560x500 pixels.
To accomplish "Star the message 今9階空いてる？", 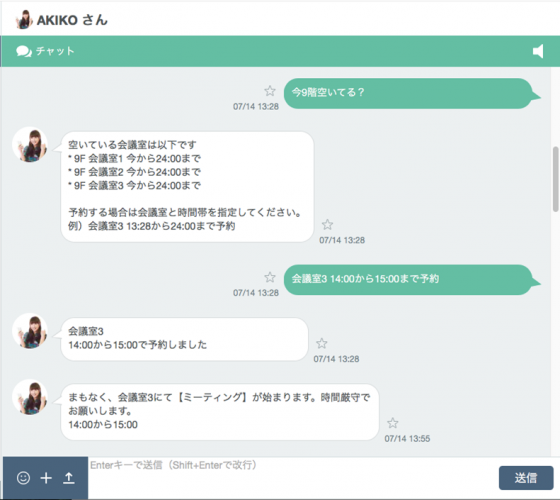I will pyautogui.click(x=270, y=91).
